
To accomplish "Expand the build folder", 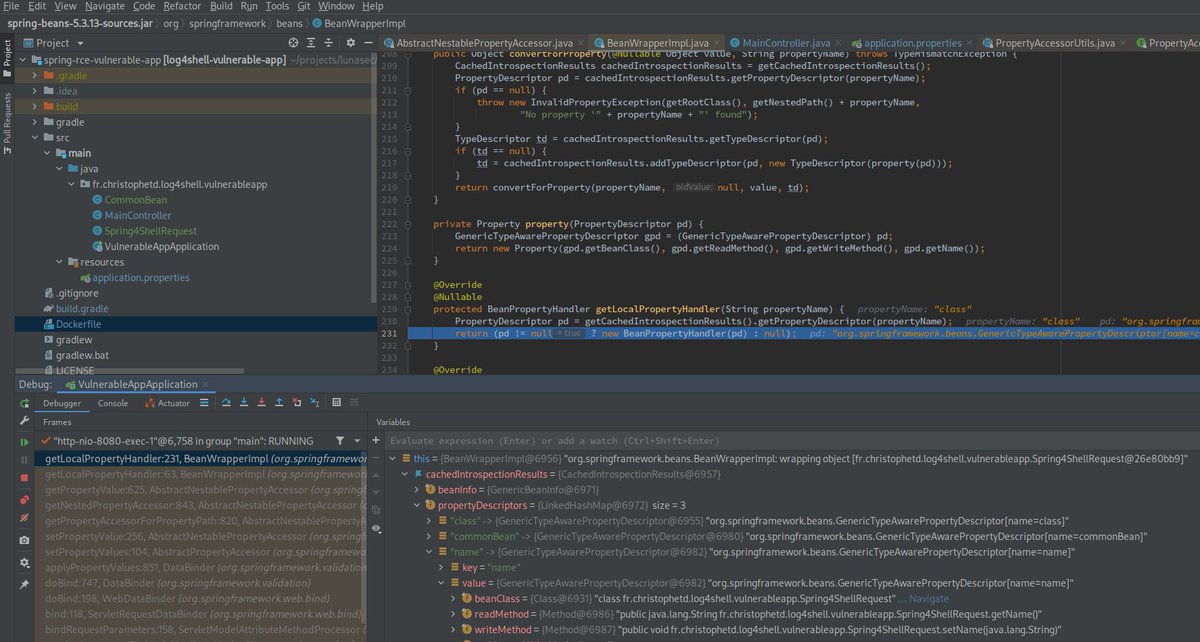I will (x=35, y=106).
